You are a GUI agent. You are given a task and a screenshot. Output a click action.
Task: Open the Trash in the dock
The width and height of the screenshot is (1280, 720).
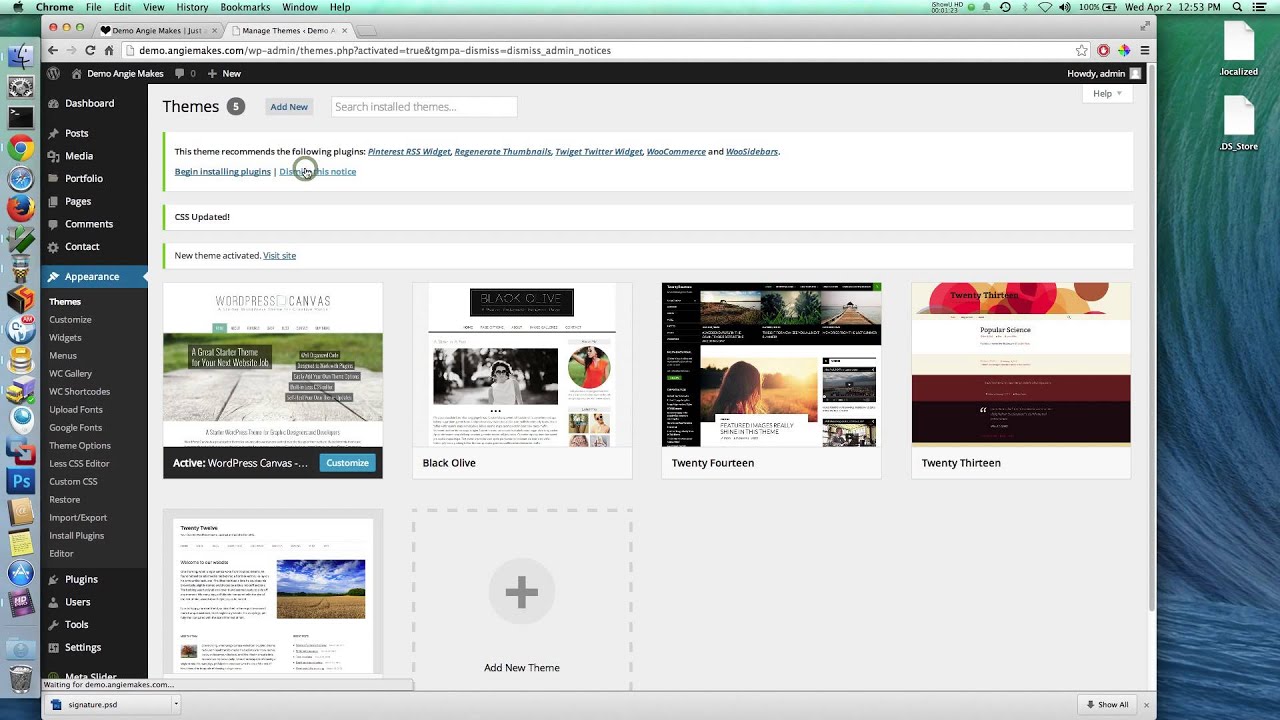[20, 679]
